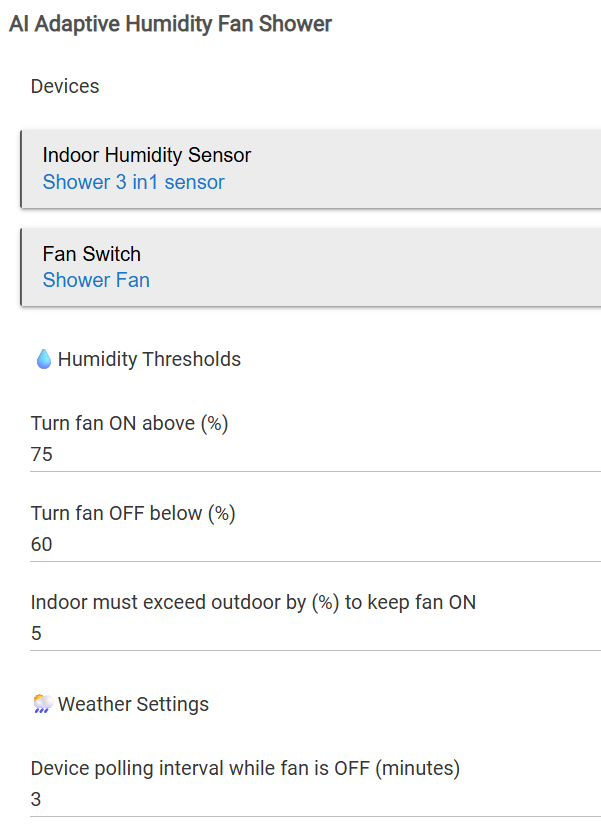Click the Shower Fan link
Screen dimensions: 601x837
point(96,280)
